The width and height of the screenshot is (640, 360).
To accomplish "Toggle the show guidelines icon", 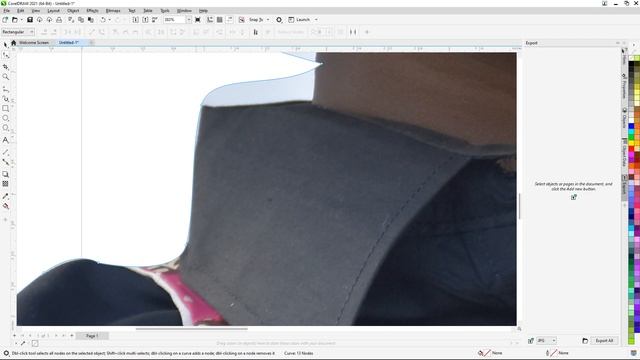I will pyautogui.click(x=230, y=20).
